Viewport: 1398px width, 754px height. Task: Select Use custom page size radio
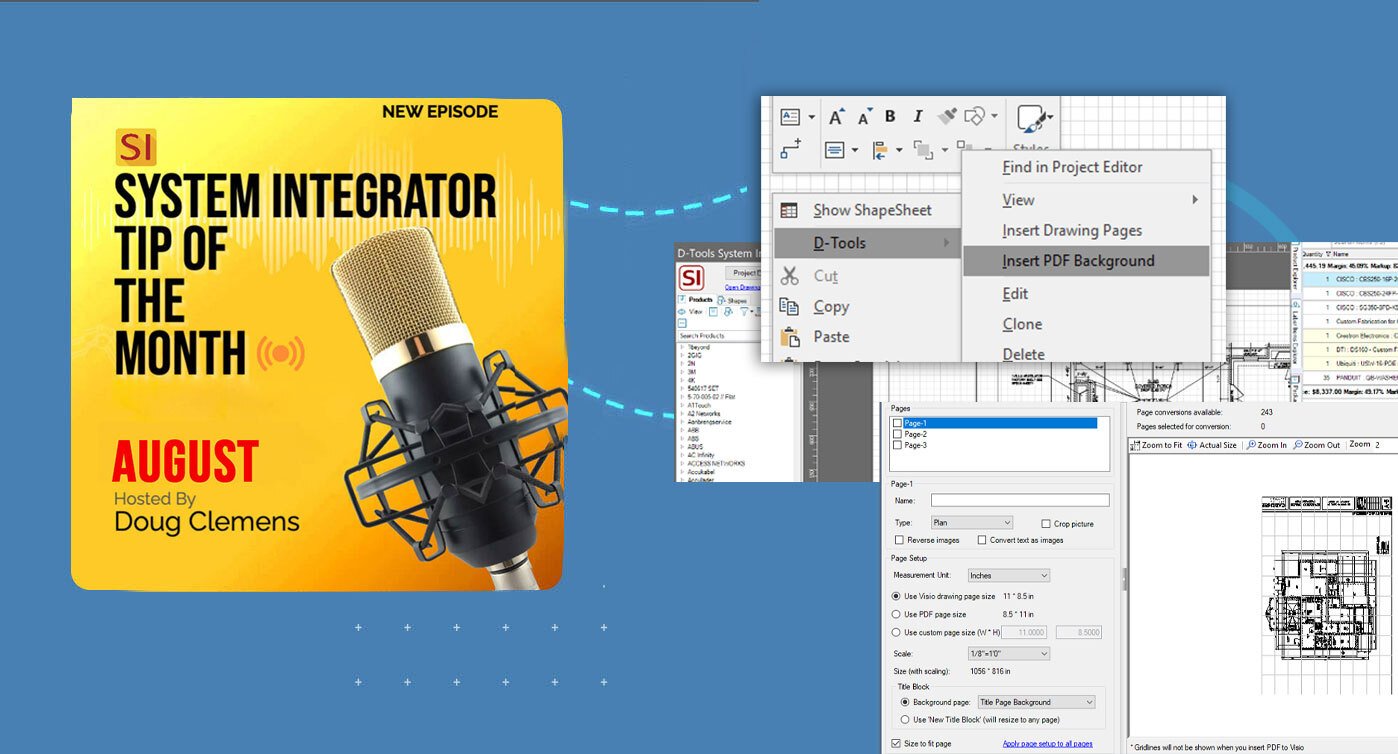tap(896, 632)
